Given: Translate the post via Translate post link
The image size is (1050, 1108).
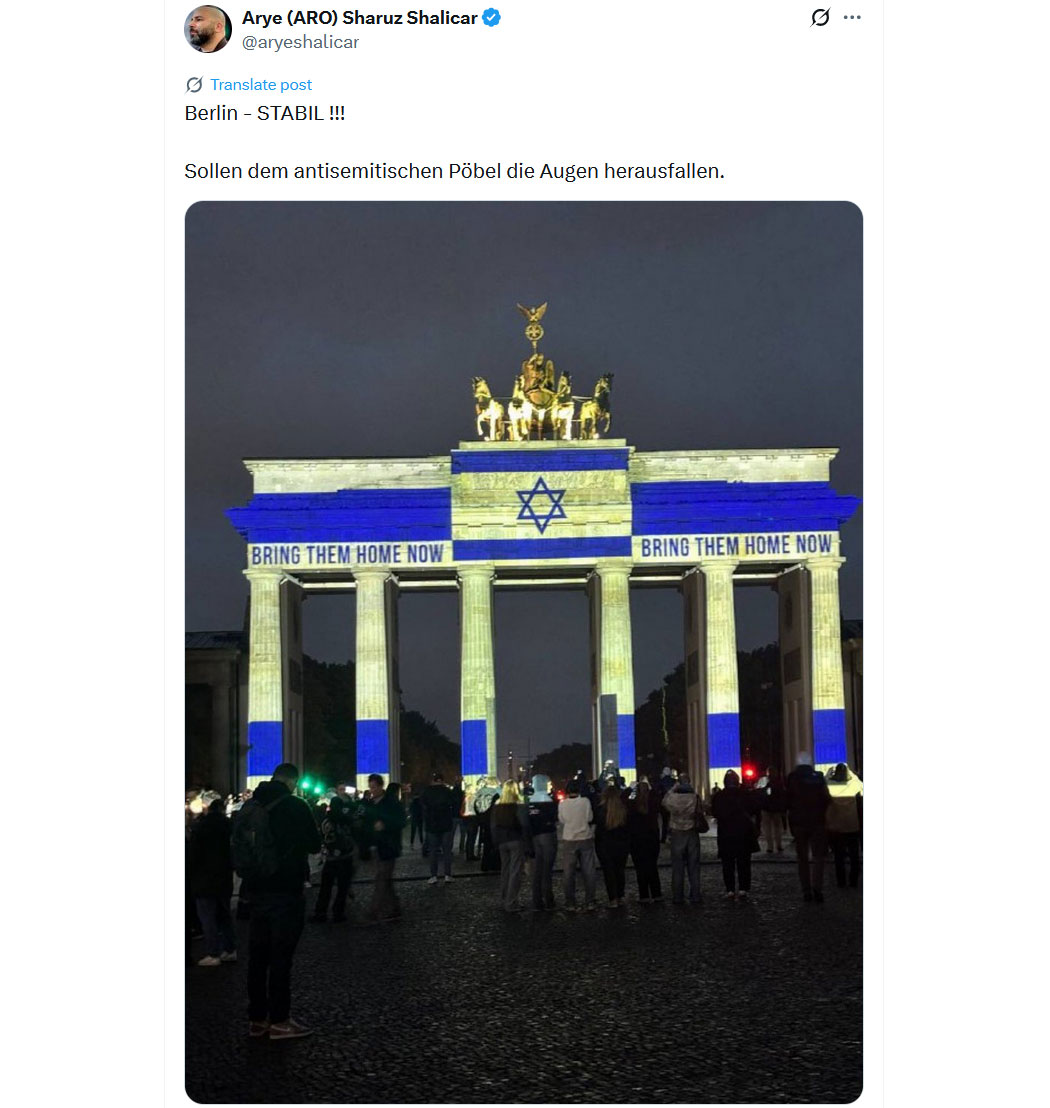Looking at the screenshot, I should coord(261,85).
